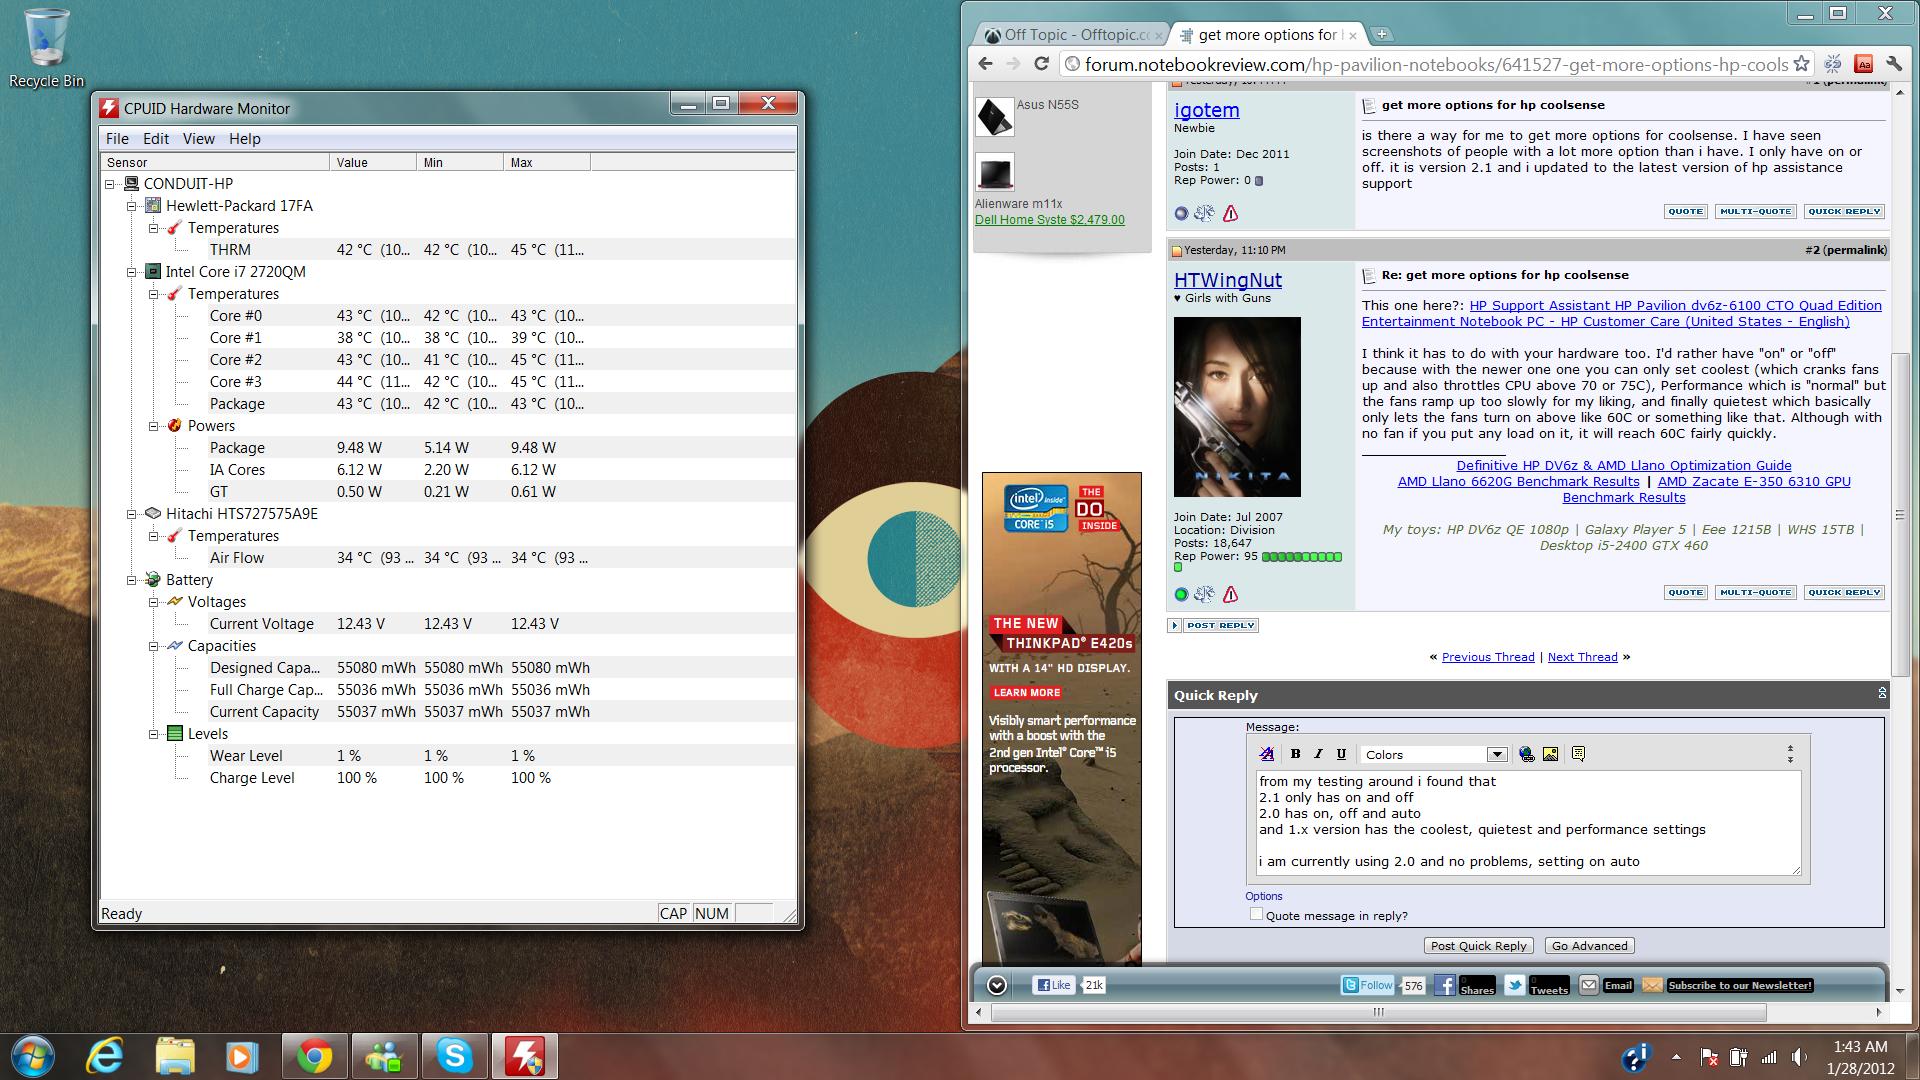Click the Twitter Follow button in the bottom bar
Image resolution: width=1920 pixels, height=1080 pixels.
pyautogui.click(x=1368, y=985)
